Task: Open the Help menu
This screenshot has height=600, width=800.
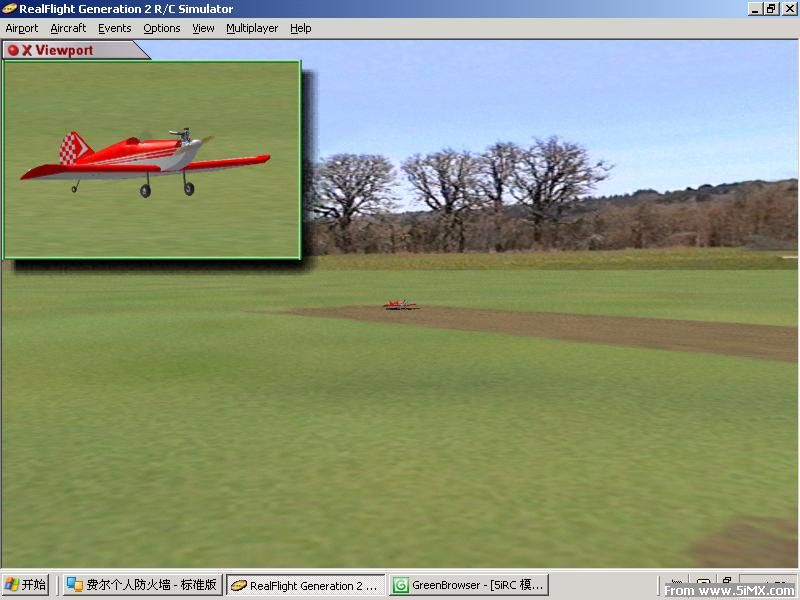Action: pyautogui.click(x=301, y=28)
